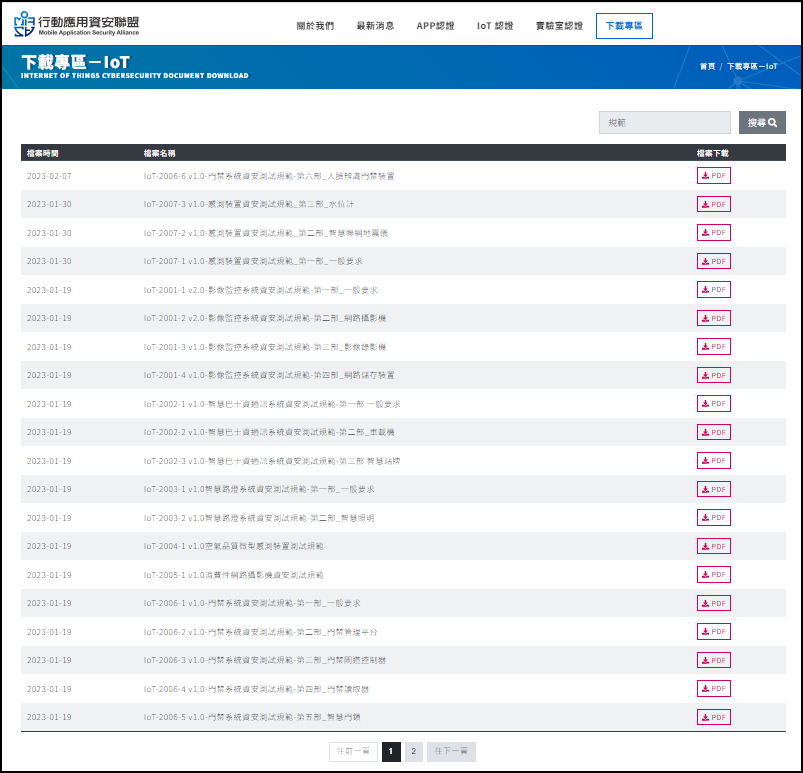Select the IoT-2007-1 v1.0 file name

253,261
